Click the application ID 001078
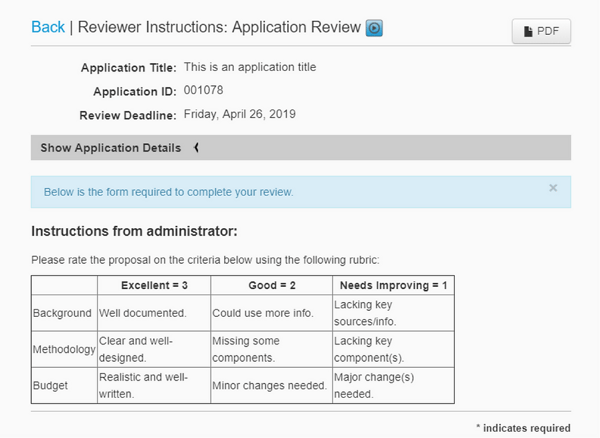 pyautogui.click(x=203, y=90)
